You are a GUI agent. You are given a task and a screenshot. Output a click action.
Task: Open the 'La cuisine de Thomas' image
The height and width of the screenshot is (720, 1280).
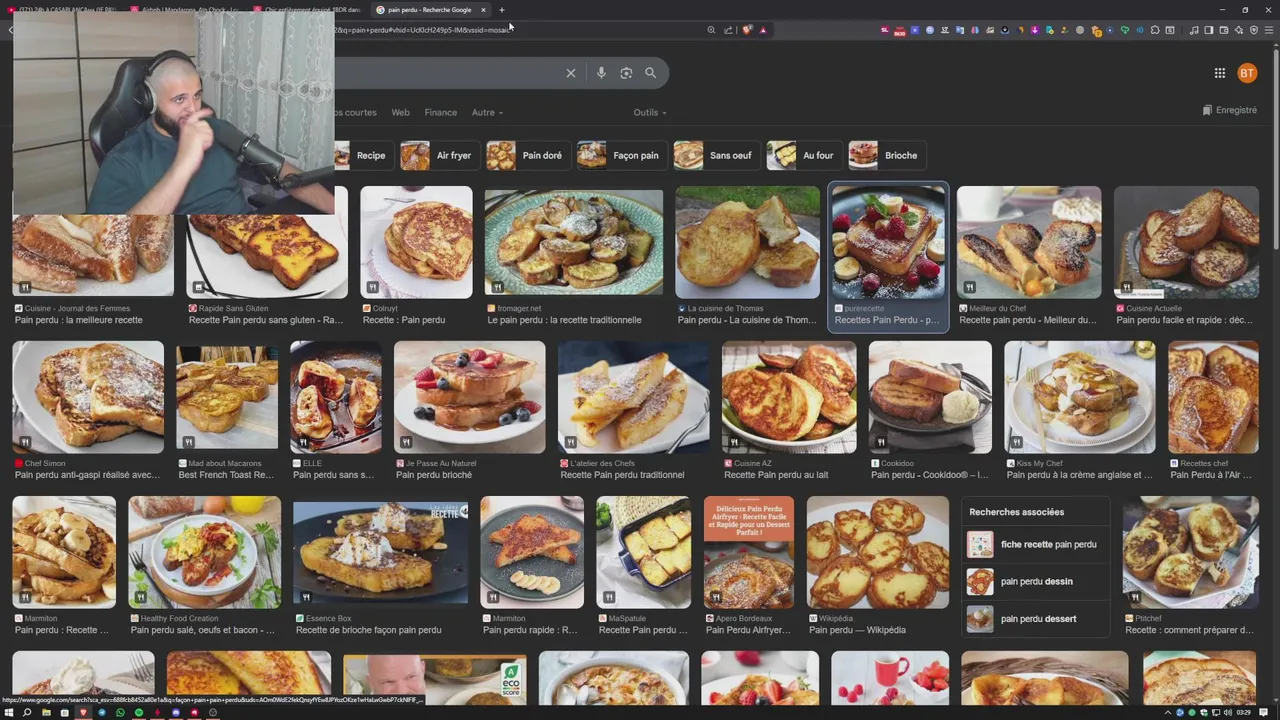pos(747,242)
